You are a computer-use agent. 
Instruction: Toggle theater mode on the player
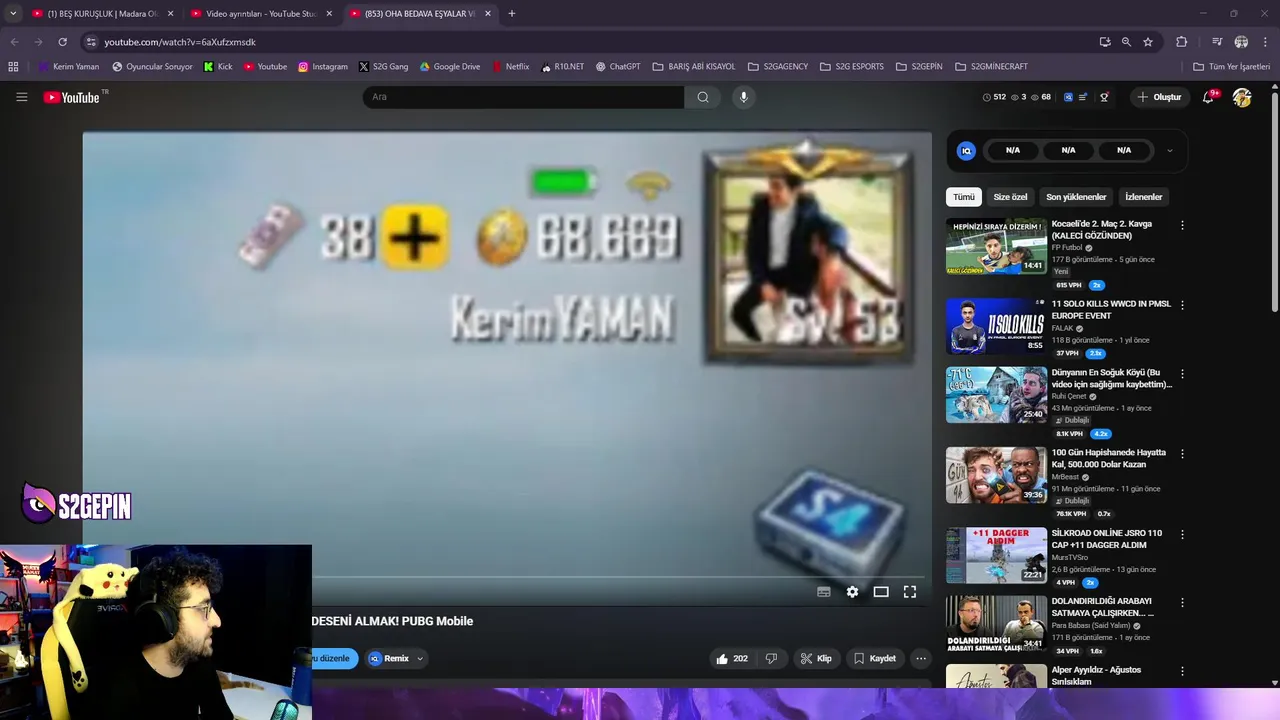[881, 592]
